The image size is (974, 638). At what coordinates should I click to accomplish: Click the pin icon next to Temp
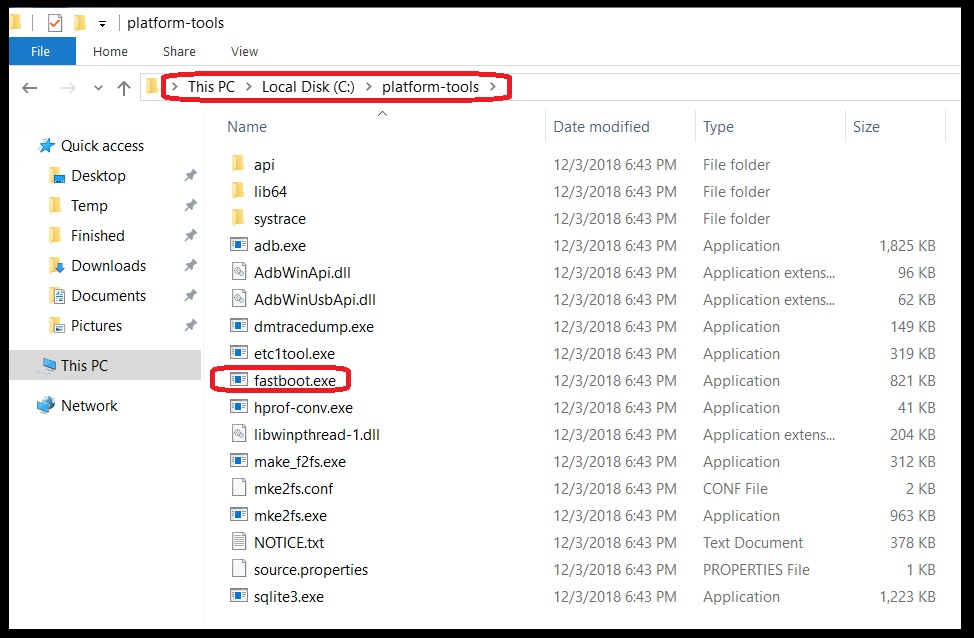191,206
